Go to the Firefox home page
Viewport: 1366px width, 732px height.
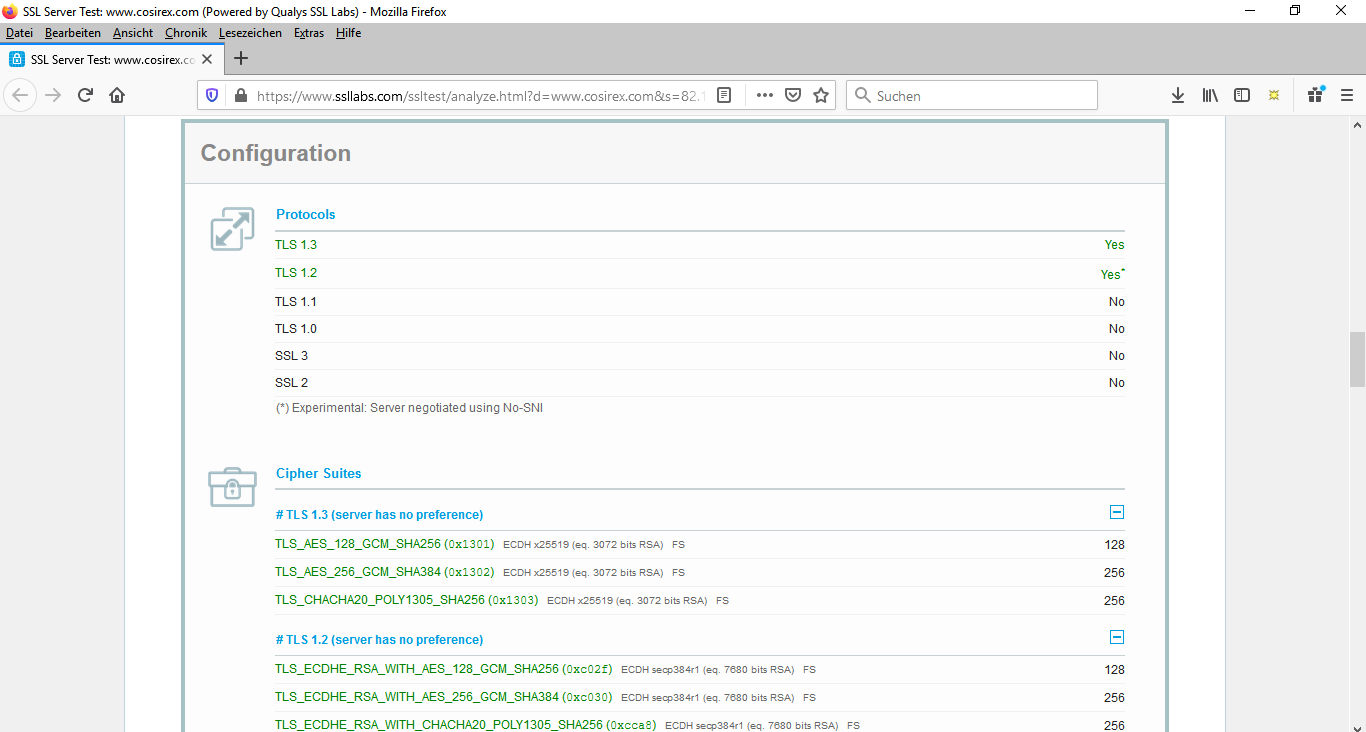tap(117, 95)
